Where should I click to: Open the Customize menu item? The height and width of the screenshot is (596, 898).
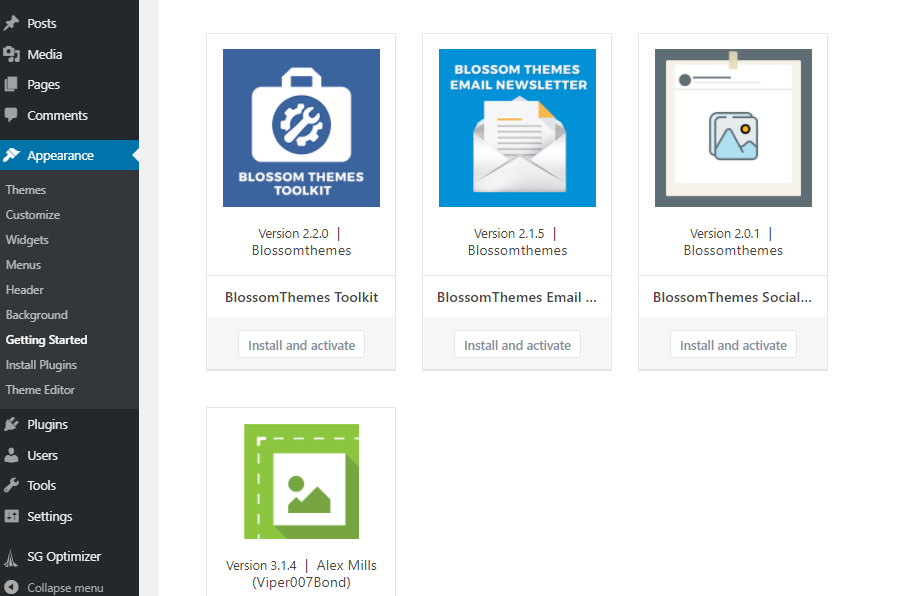(x=34, y=214)
